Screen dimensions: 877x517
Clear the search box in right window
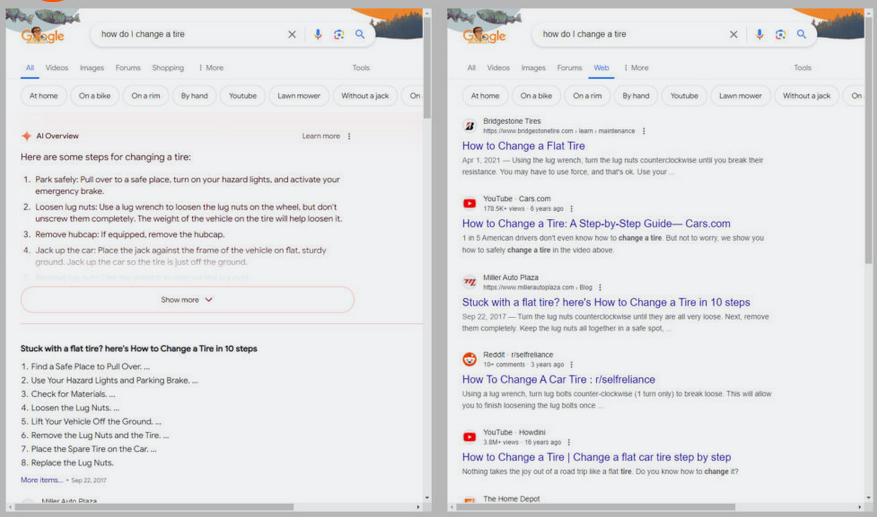[x=733, y=34]
